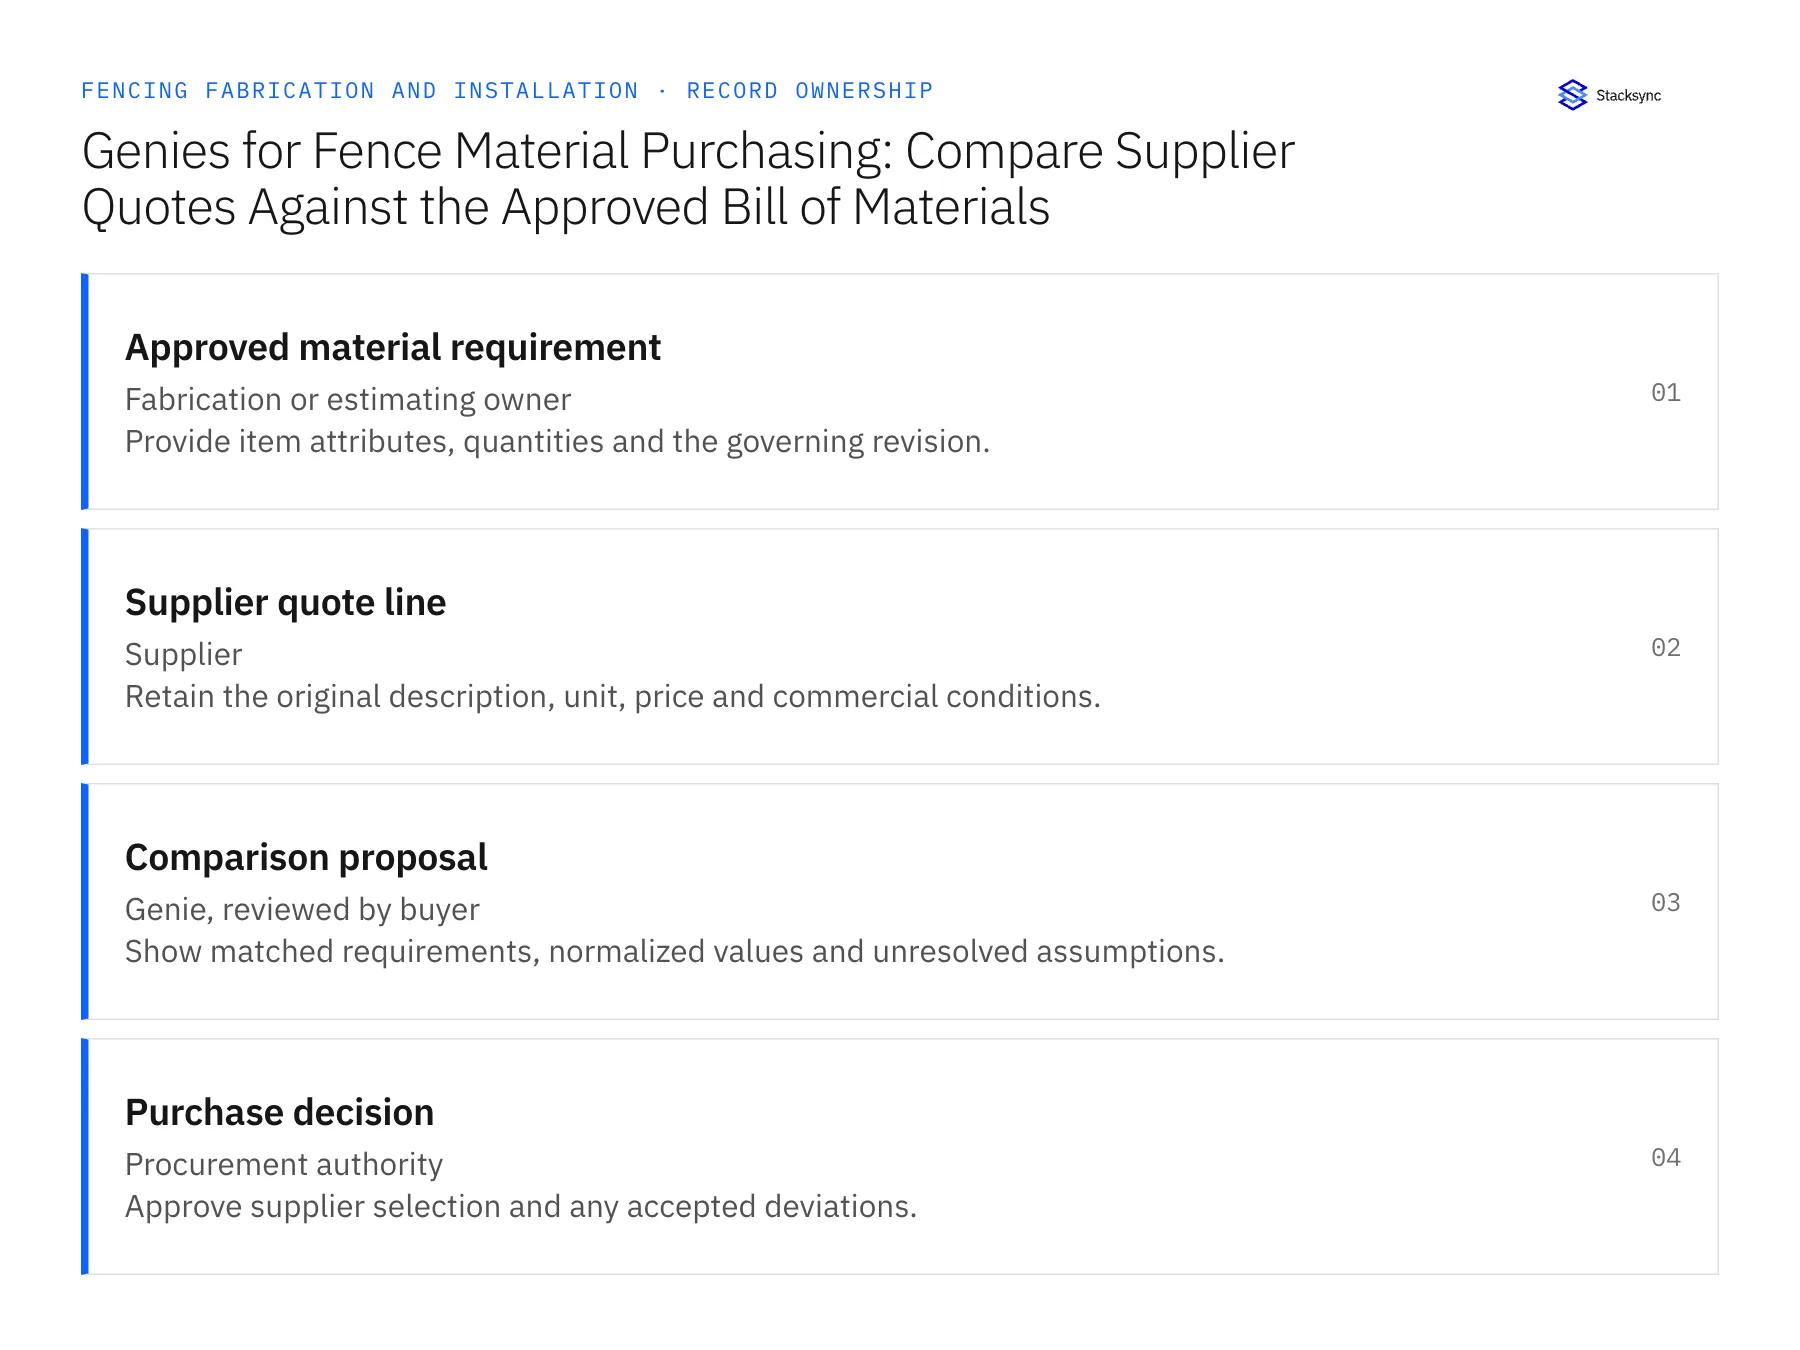Click step number 03
Screen dimensions: 1800x1350
coord(1665,902)
